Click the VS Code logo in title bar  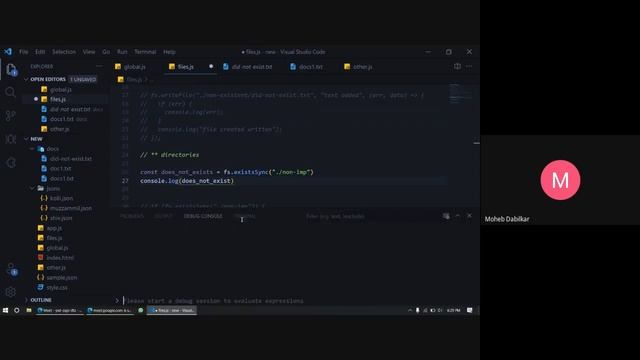[8, 52]
